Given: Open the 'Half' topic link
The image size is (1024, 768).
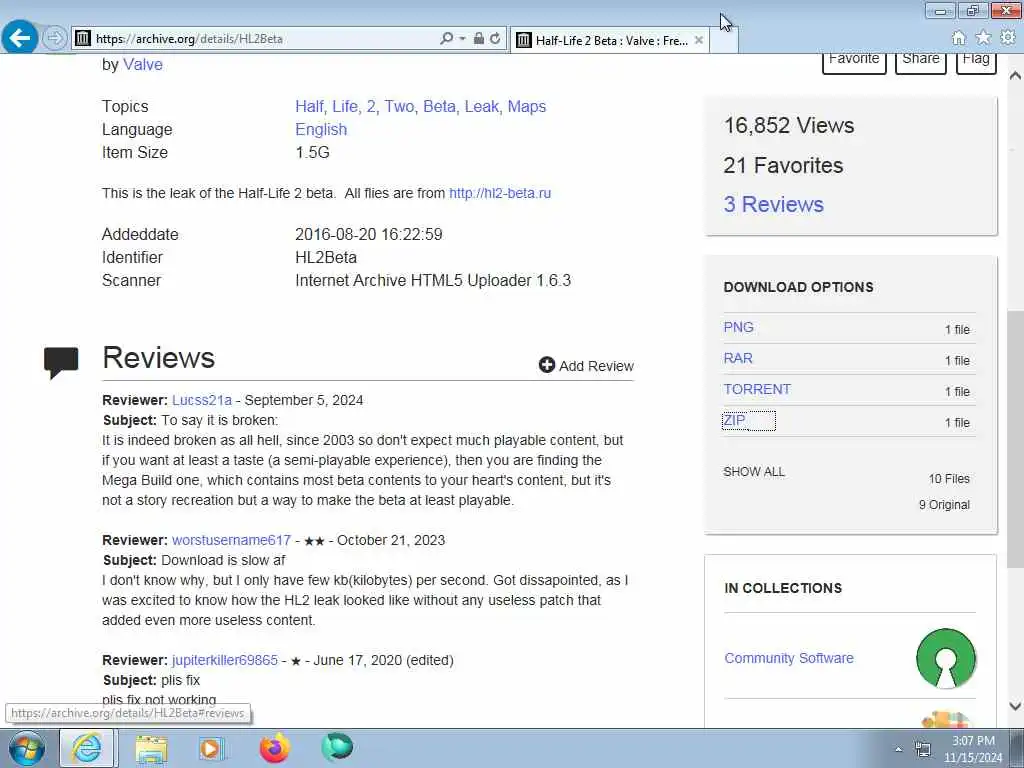Looking at the screenshot, I should [x=310, y=106].
